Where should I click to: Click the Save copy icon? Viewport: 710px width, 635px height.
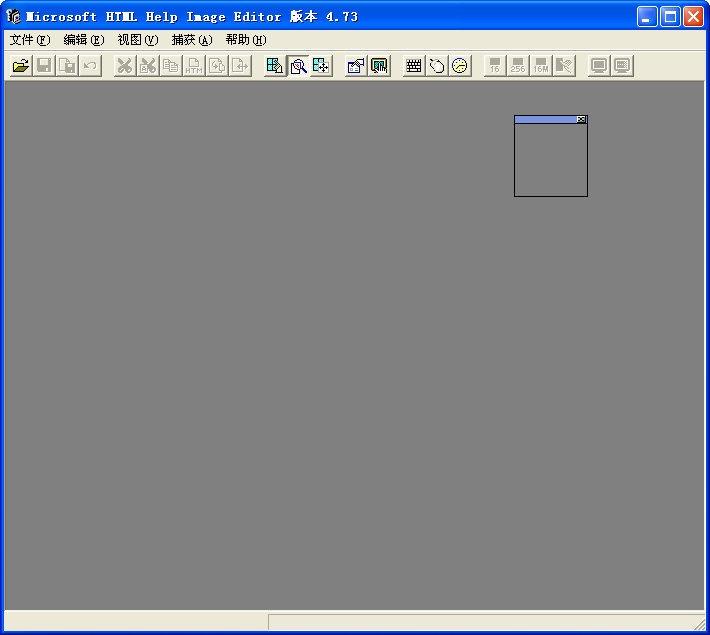(67, 66)
